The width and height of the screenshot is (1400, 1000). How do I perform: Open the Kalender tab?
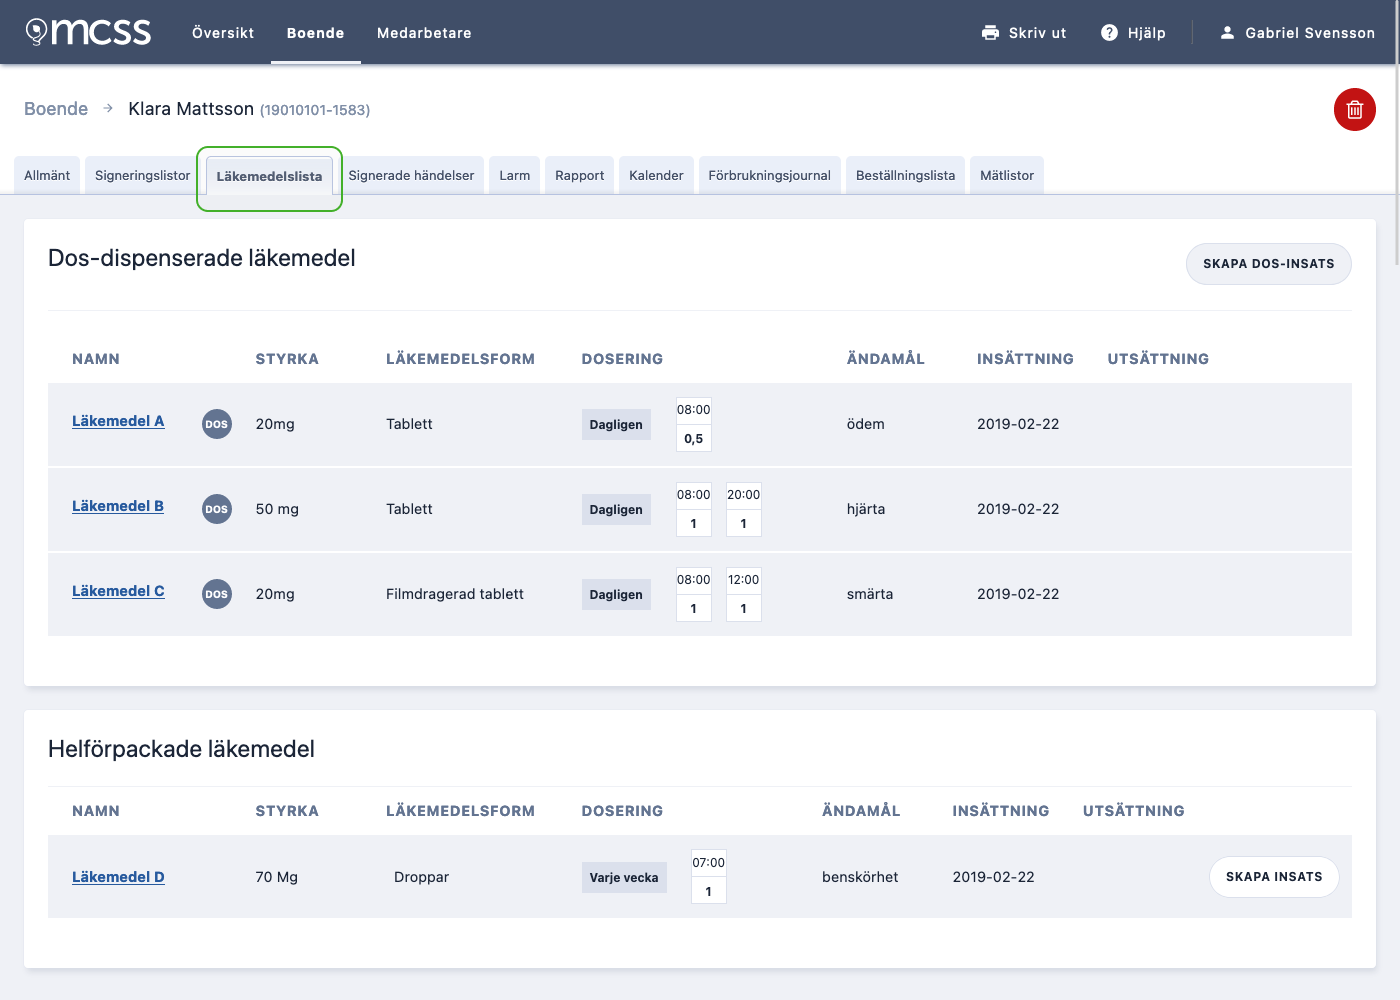[x=656, y=174]
